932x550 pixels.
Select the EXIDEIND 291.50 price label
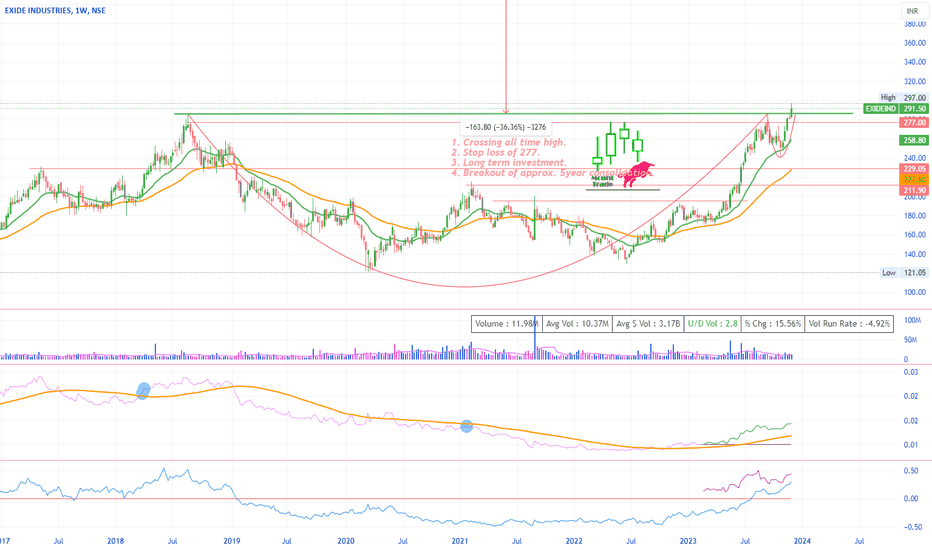point(895,109)
